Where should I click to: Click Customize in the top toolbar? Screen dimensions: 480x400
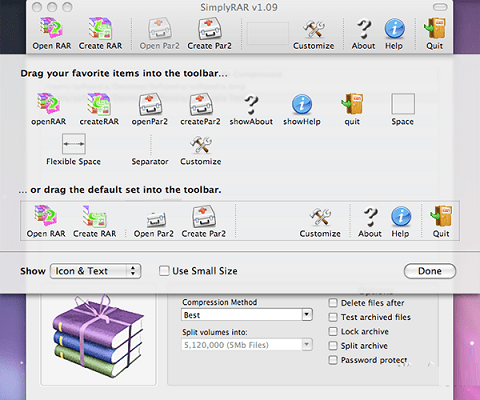pos(313,35)
